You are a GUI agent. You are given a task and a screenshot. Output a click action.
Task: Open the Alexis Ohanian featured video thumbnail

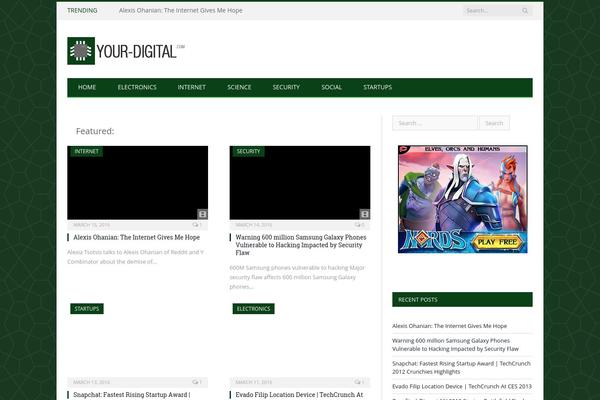tap(138, 183)
